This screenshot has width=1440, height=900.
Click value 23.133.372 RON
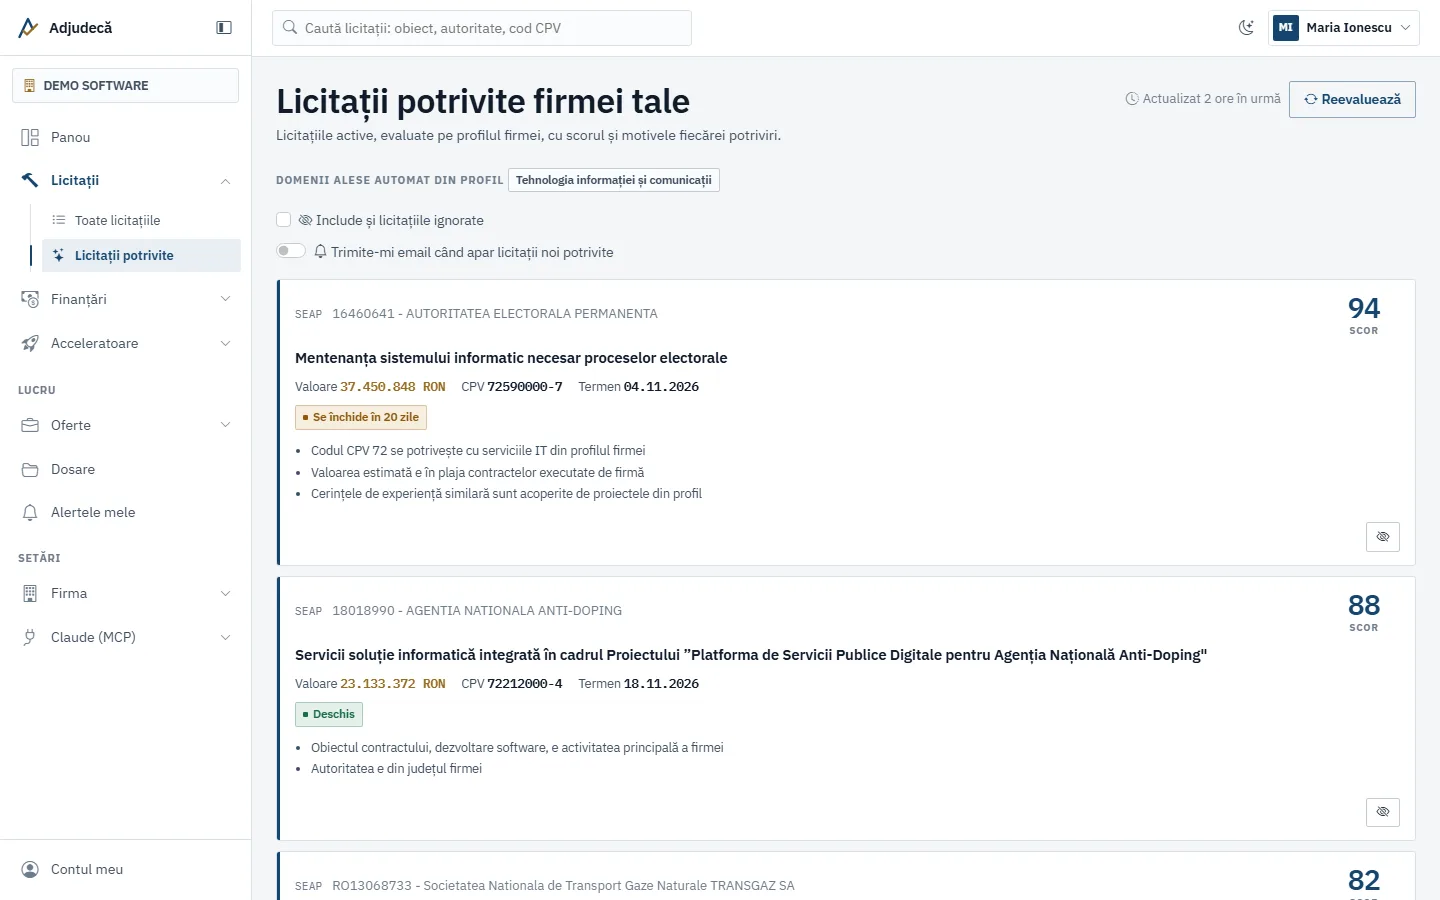(x=393, y=684)
